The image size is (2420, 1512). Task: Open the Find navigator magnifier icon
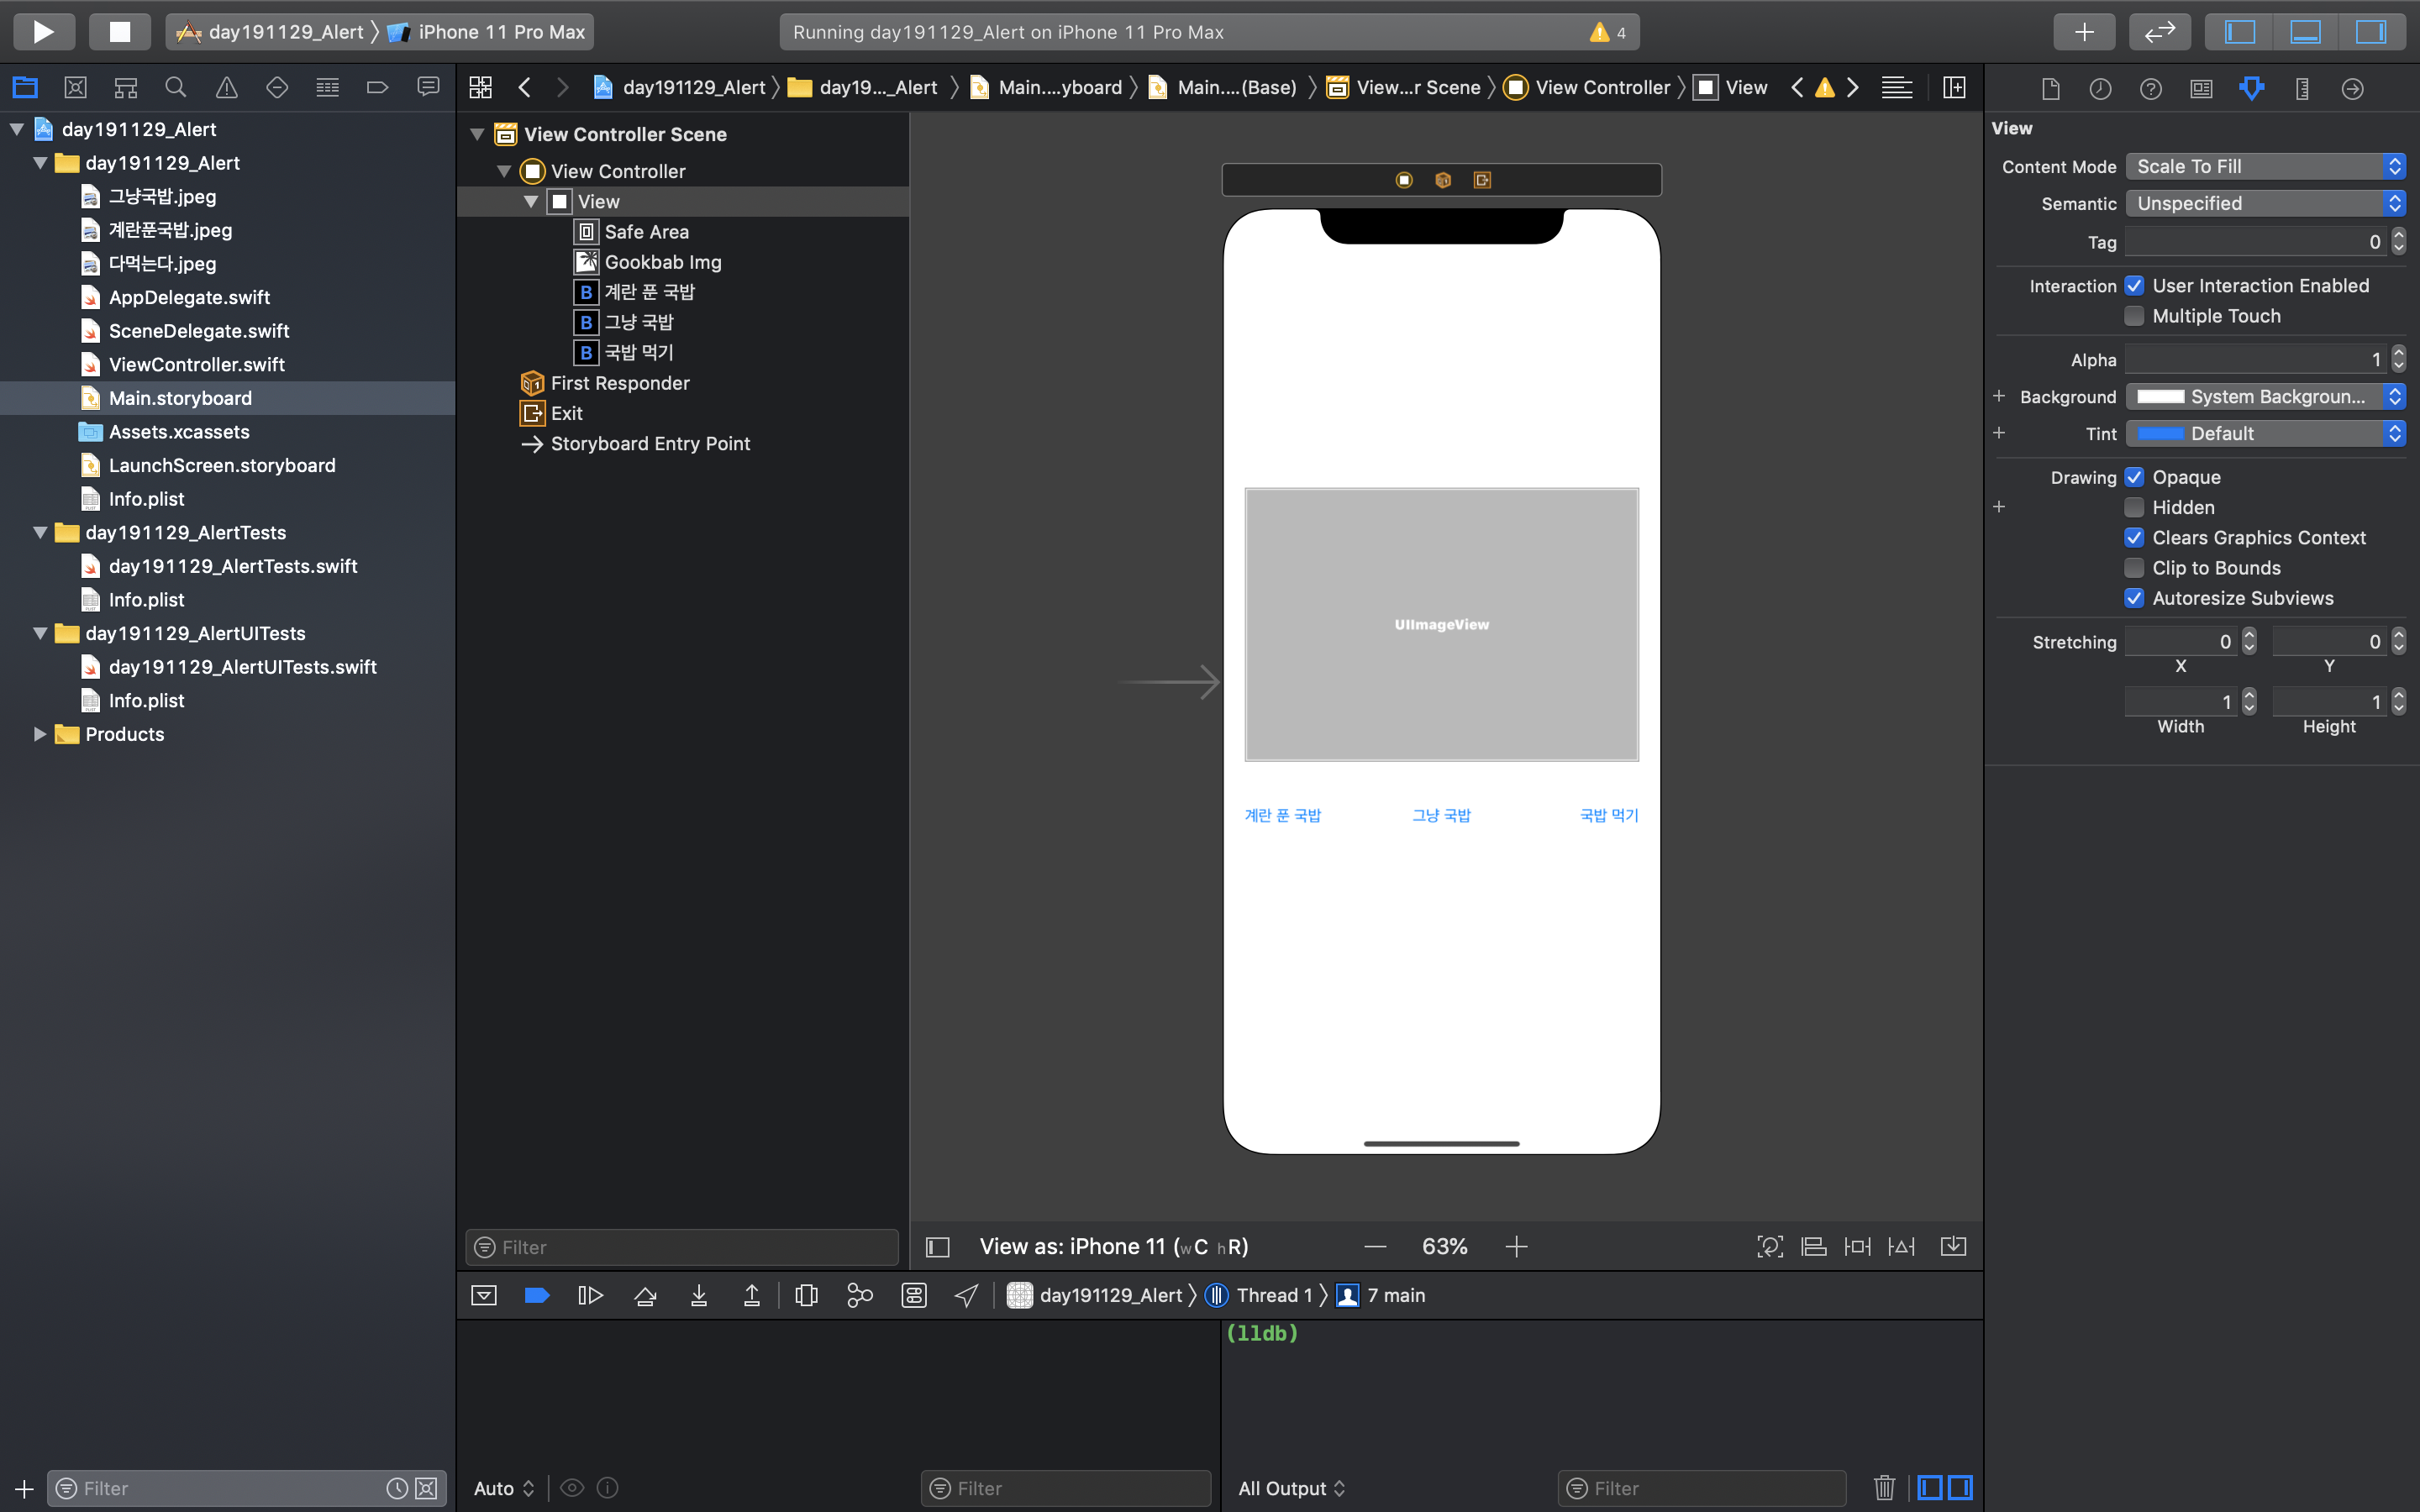tap(176, 88)
